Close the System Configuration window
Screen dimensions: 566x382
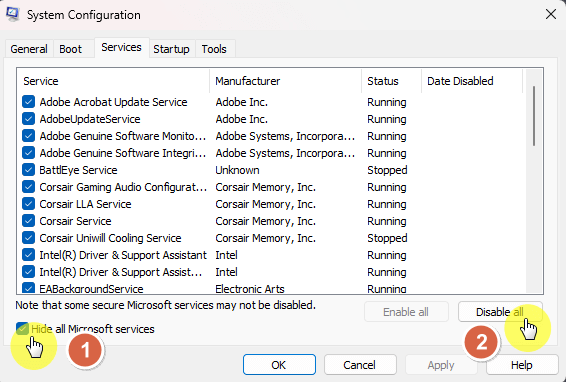[551, 14]
